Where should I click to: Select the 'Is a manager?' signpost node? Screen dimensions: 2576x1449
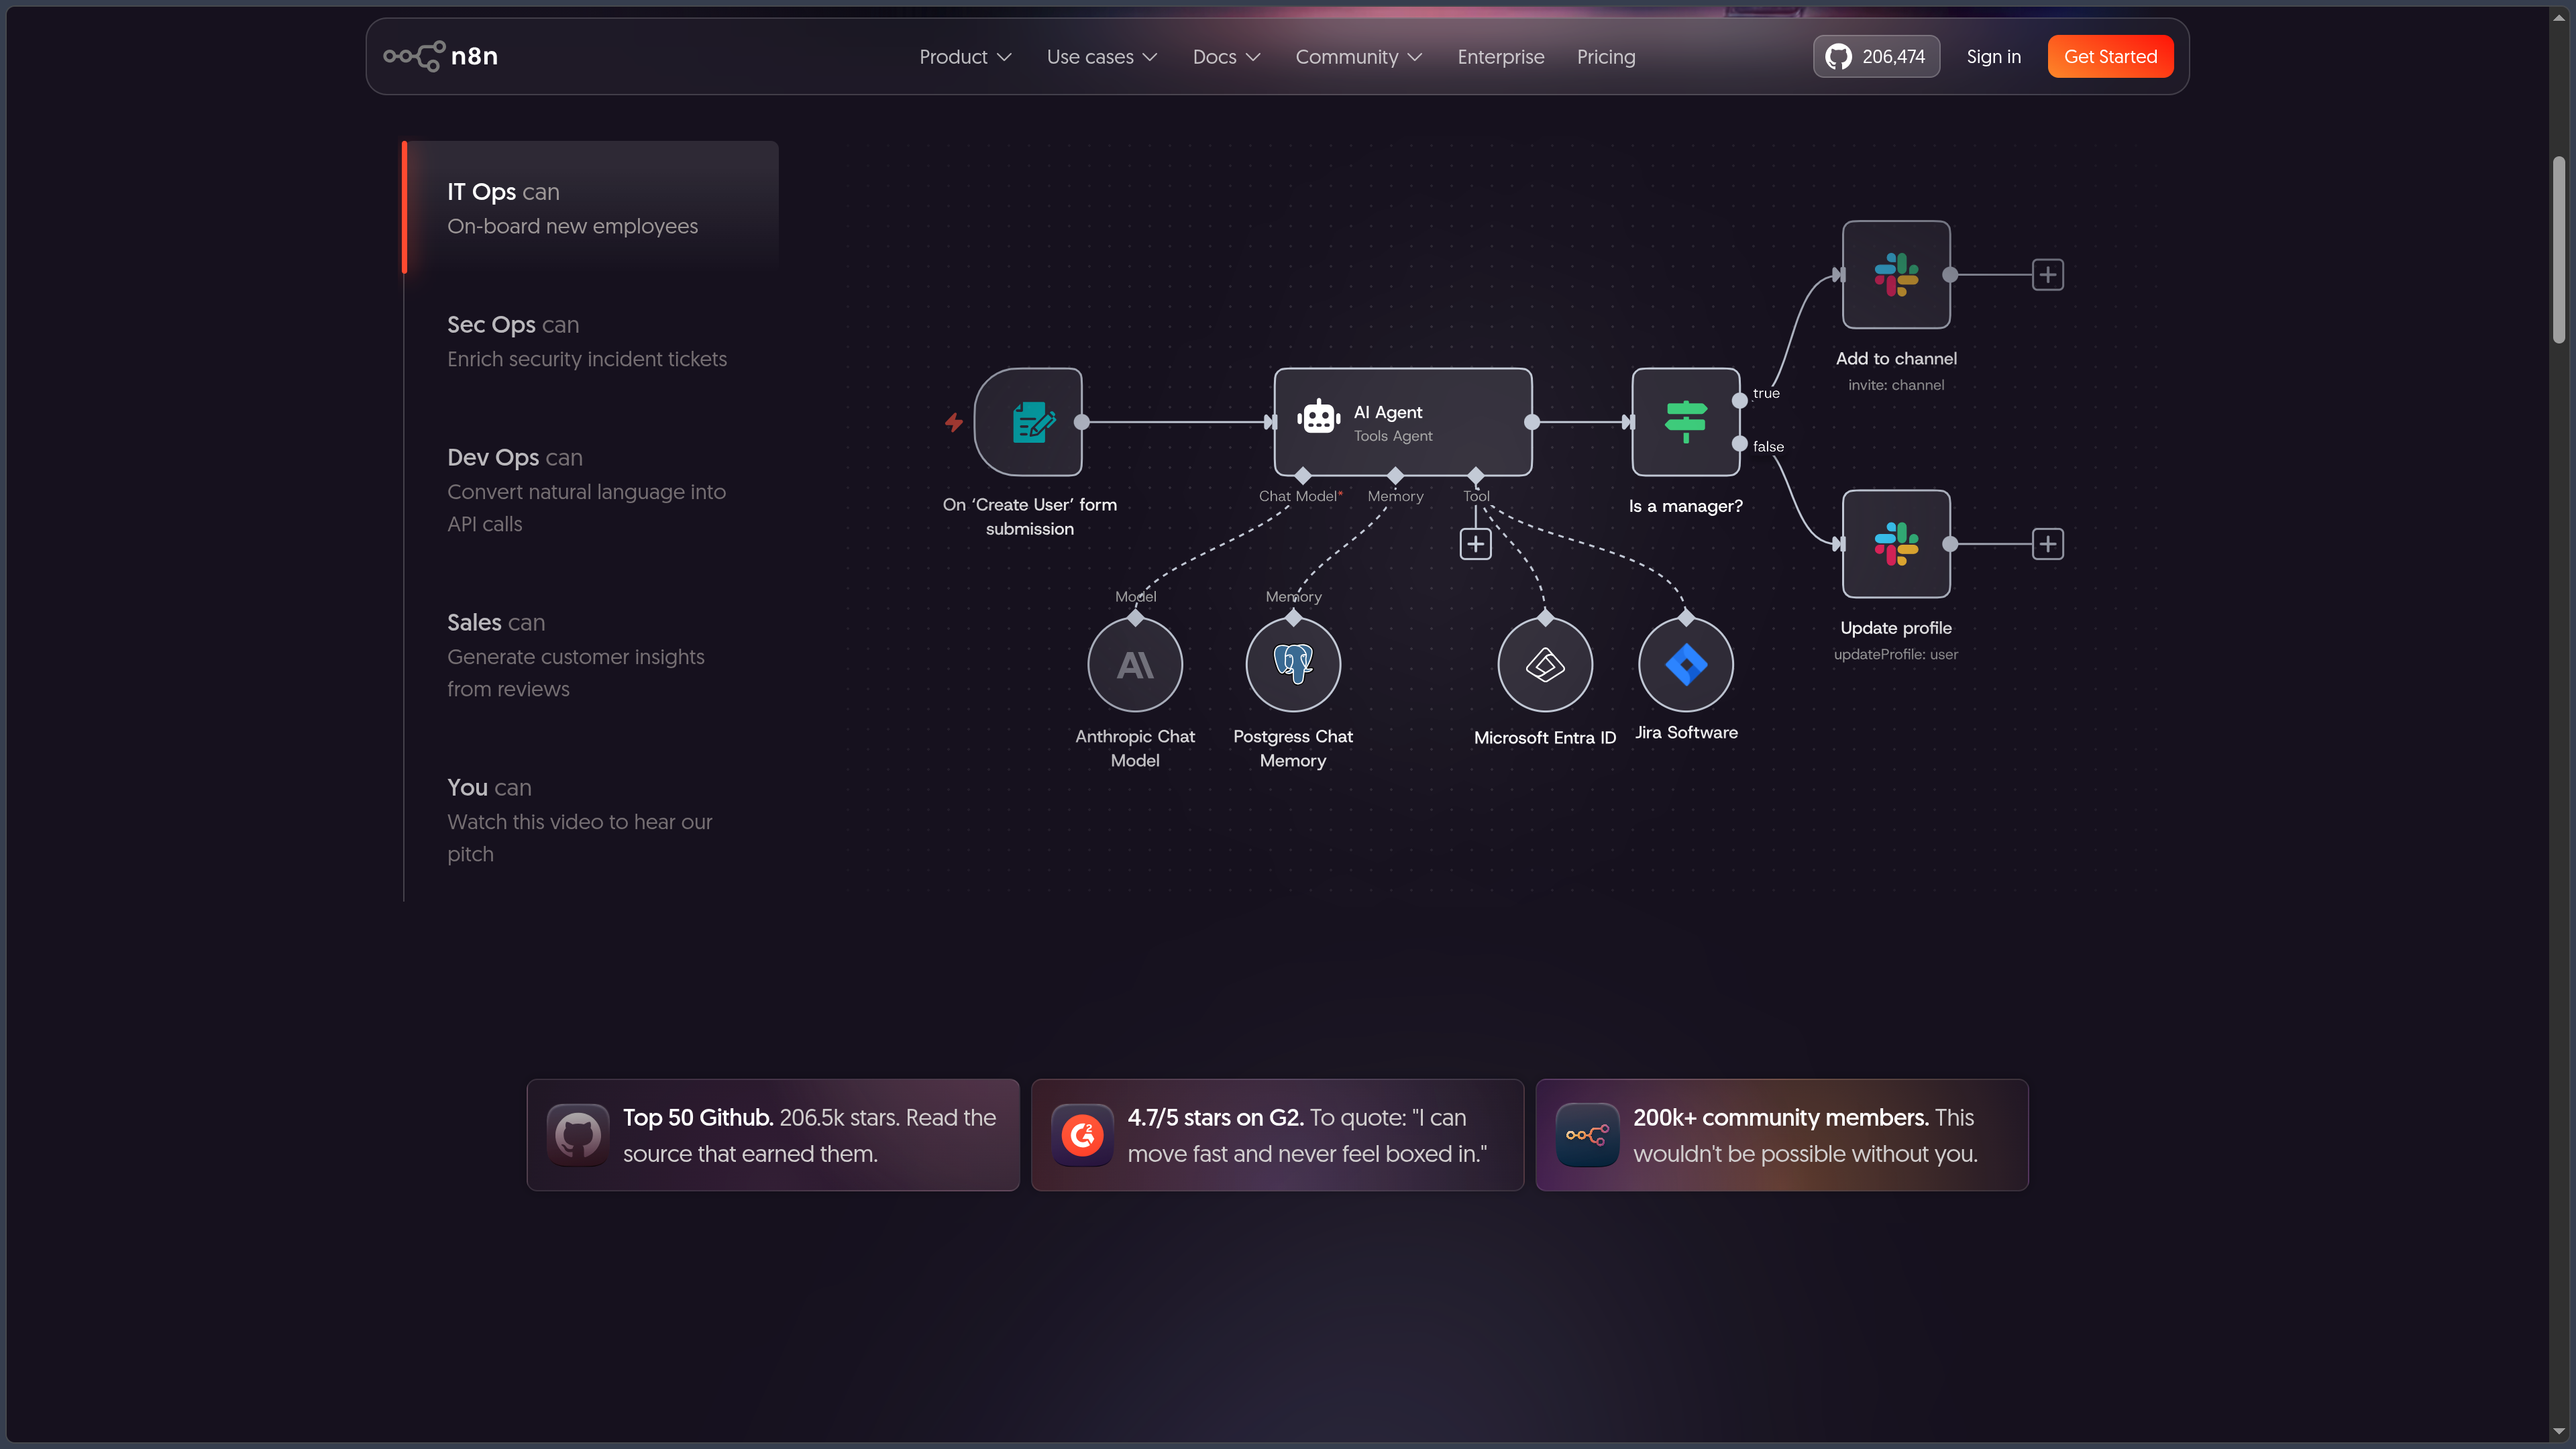coord(1686,422)
